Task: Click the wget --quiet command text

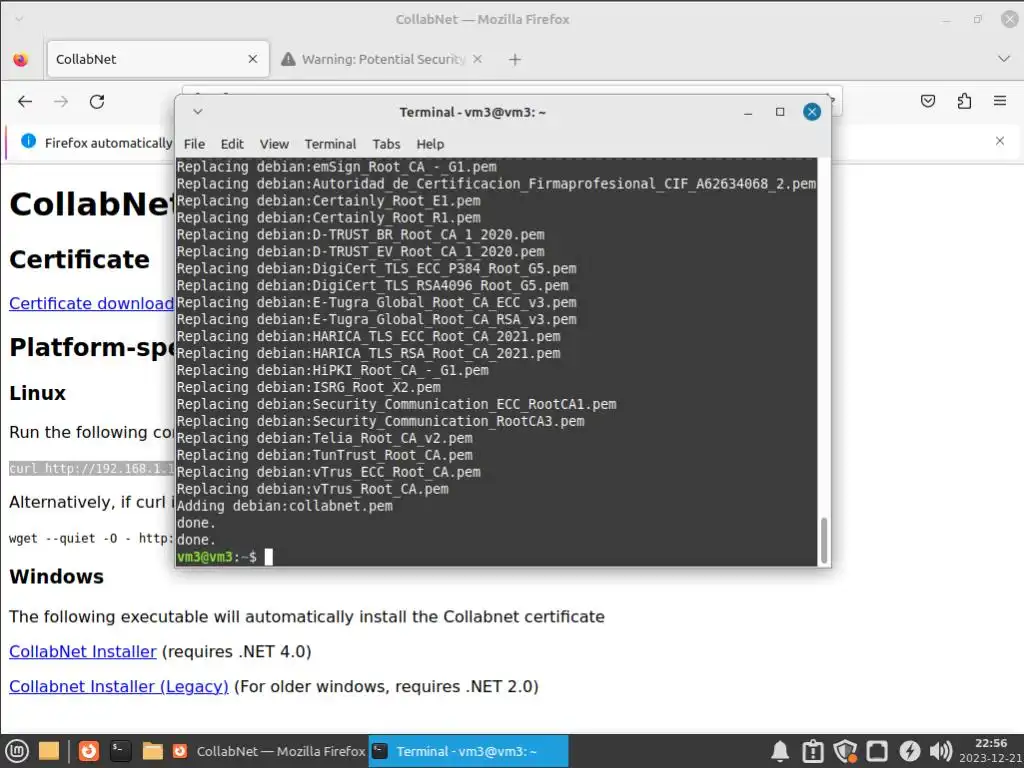Action: pos(91,538)
